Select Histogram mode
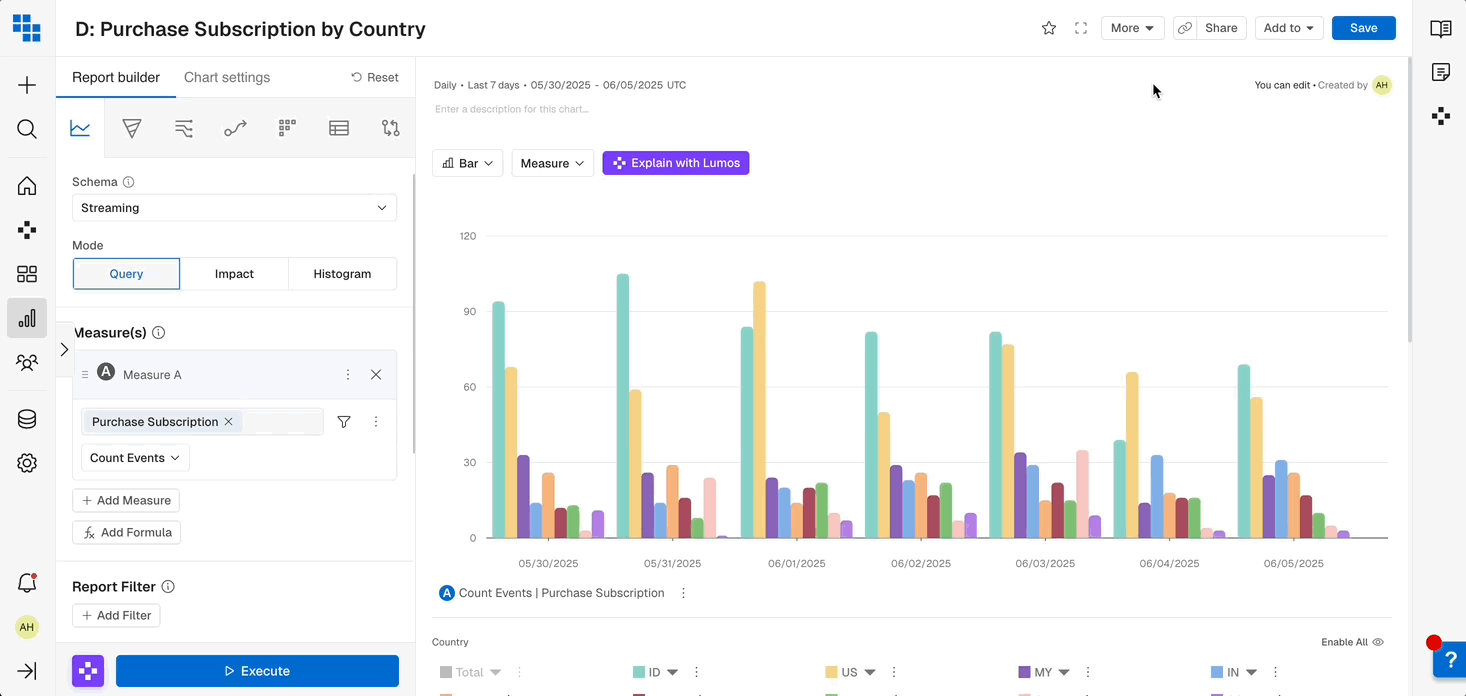This screenshot has width=1466, height=696. [x=342, y=274]
